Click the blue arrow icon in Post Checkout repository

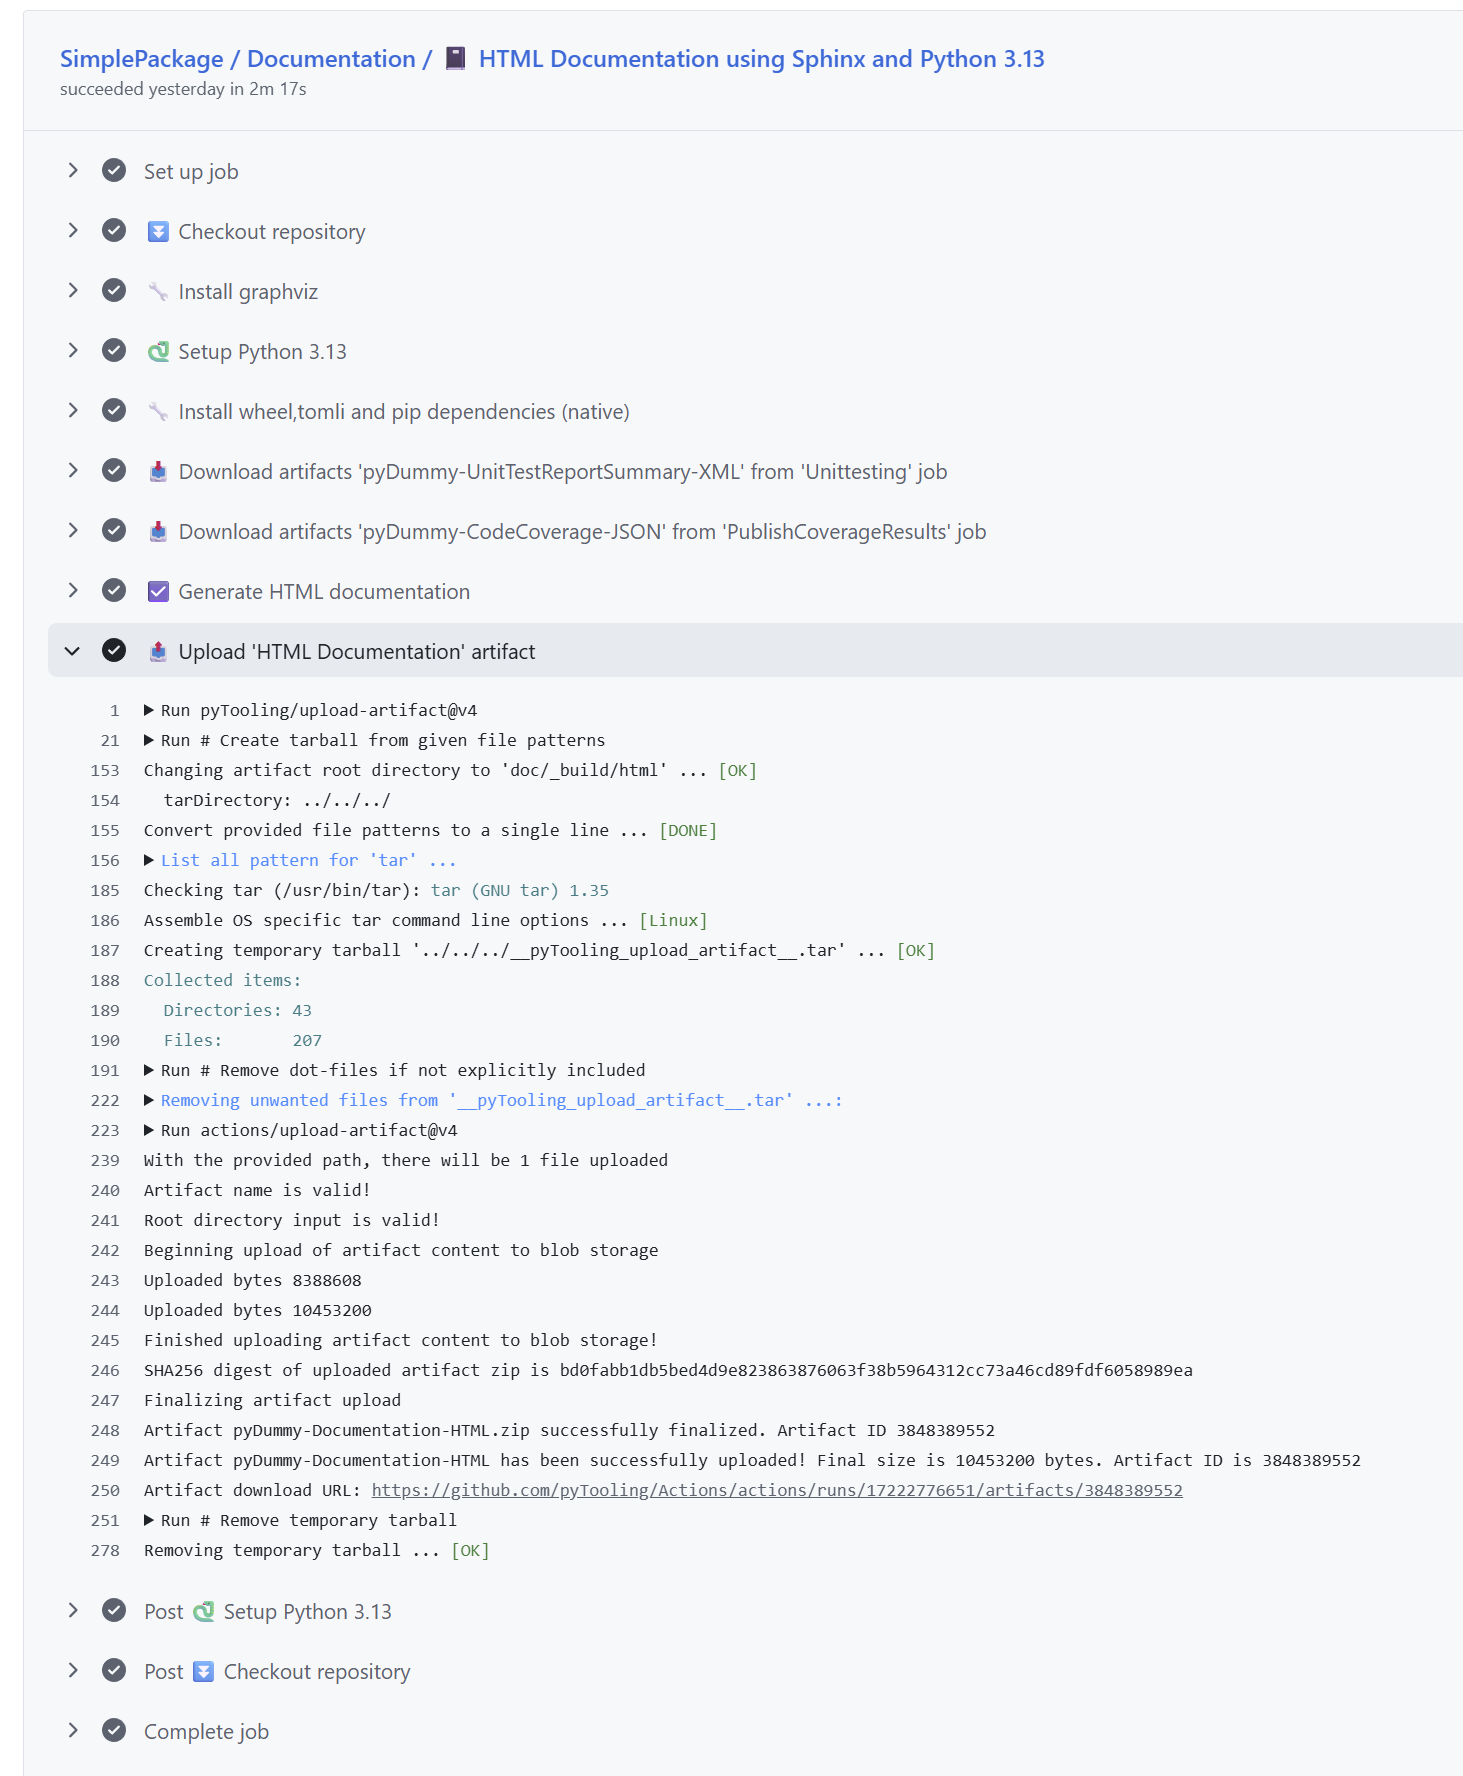(x=203, y=1672)
